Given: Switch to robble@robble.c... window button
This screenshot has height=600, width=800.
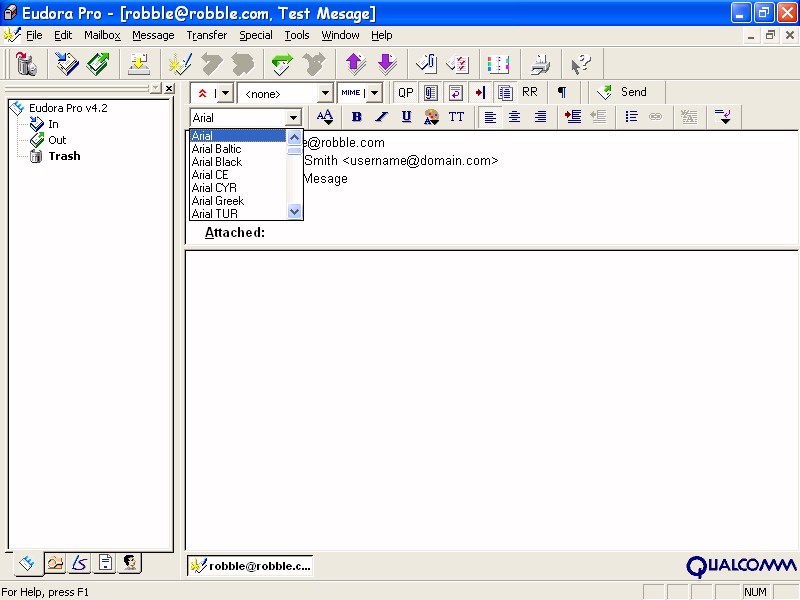Looking at the screenshot, I should 250,566.
